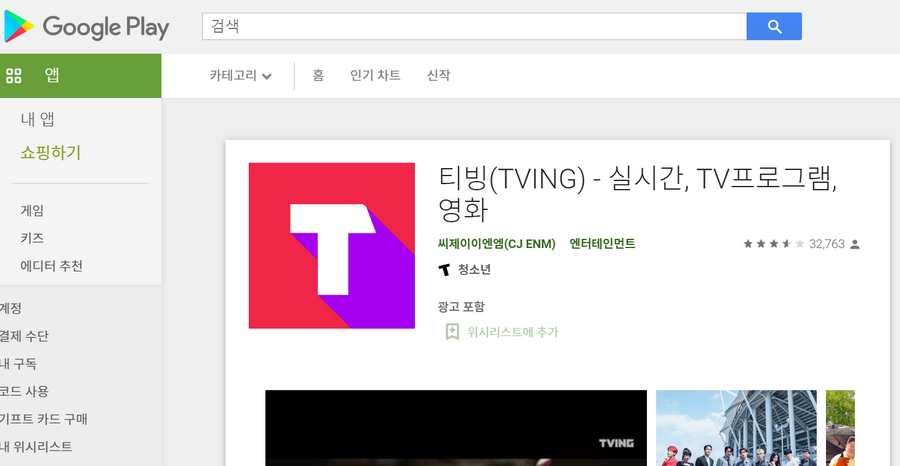The width and height of the screenshot is (900, 466).
Task: Open 내 앱 in sidebar
Action: click(x=38, y=119)
